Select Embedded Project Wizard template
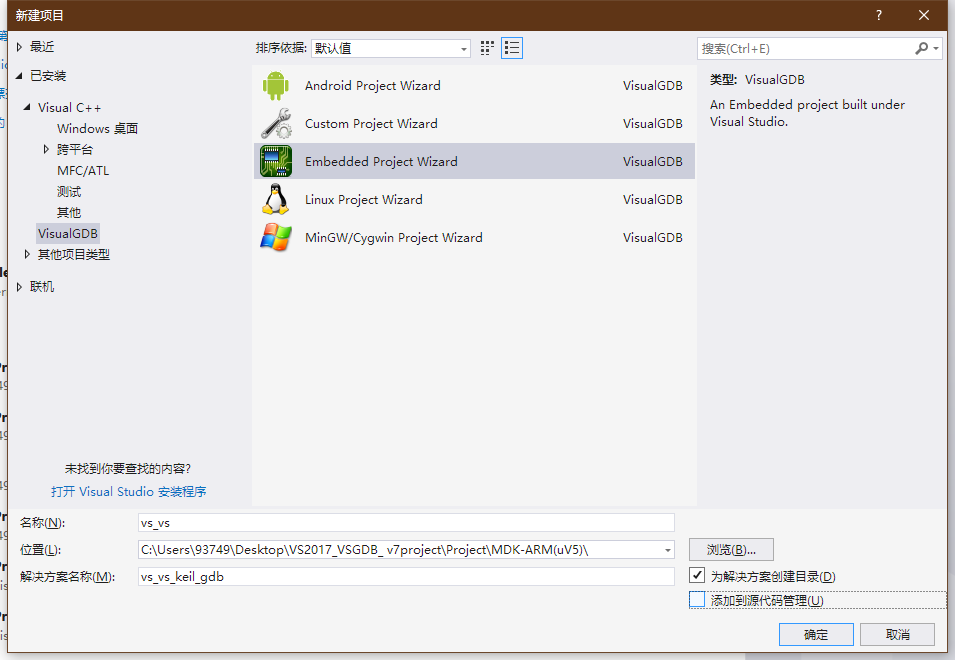Viewport: 955px width, 660px height. (474, 161)
